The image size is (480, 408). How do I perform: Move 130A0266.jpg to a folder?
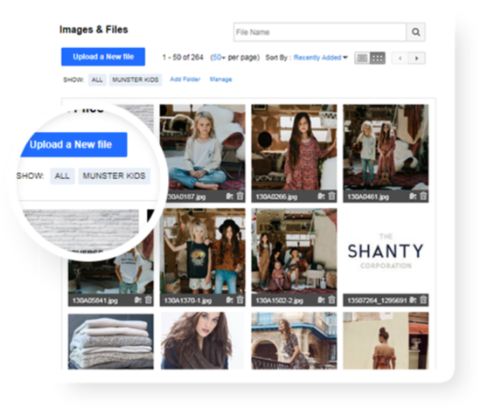point(321,196)
